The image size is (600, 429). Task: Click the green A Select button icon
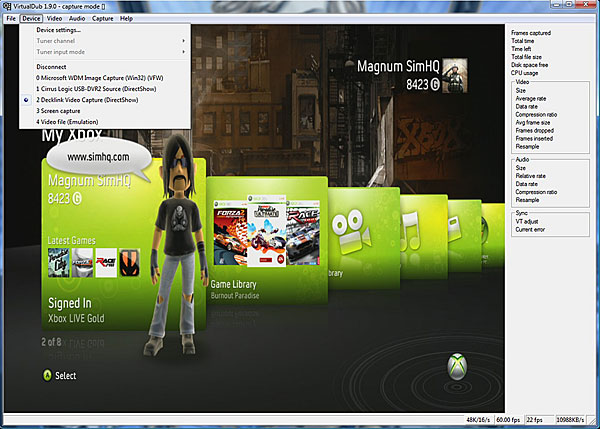coord(47,375)
